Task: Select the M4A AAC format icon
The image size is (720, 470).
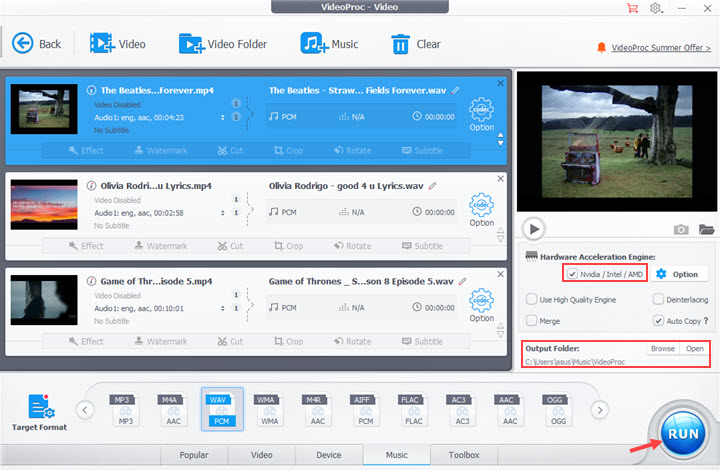Action: (174, 409)
